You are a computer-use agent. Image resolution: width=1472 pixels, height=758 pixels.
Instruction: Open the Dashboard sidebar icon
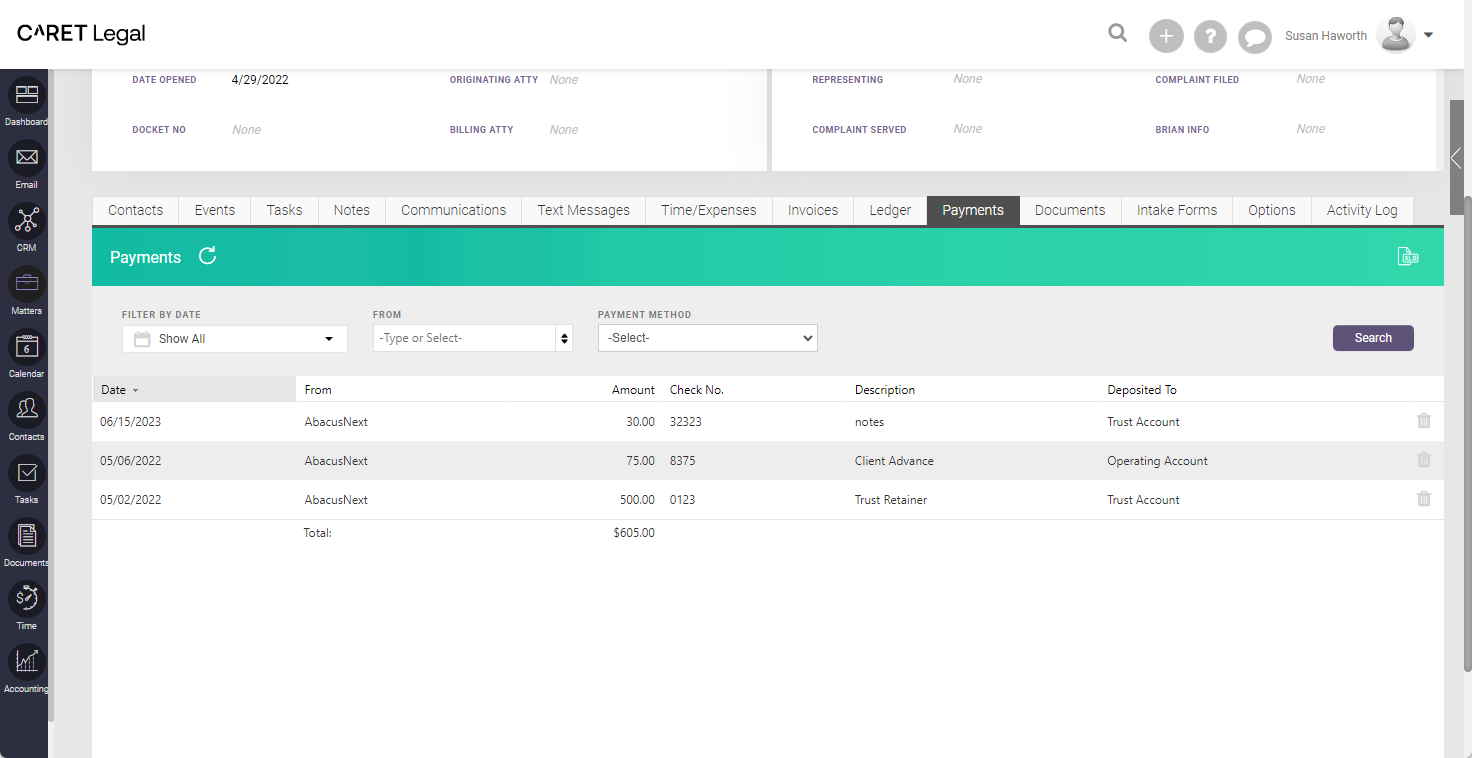click(x=27, y=95)
